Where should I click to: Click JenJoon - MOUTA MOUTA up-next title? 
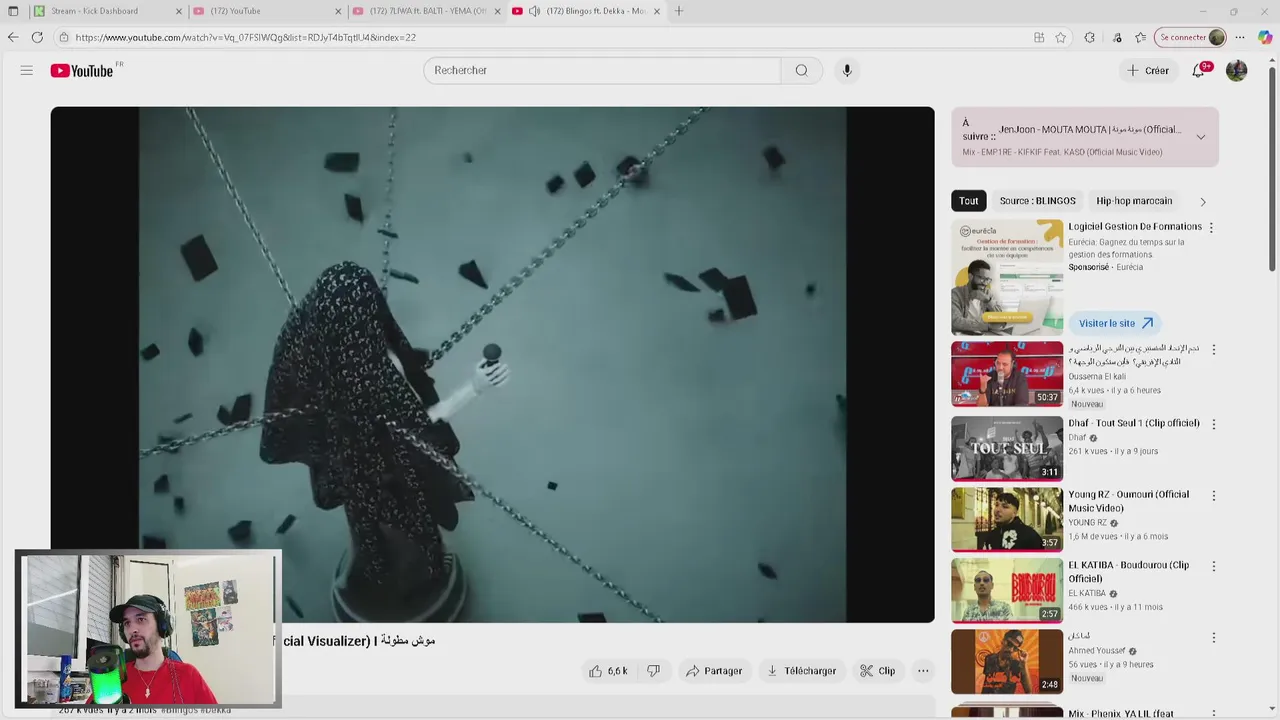tap(1090, 129)
